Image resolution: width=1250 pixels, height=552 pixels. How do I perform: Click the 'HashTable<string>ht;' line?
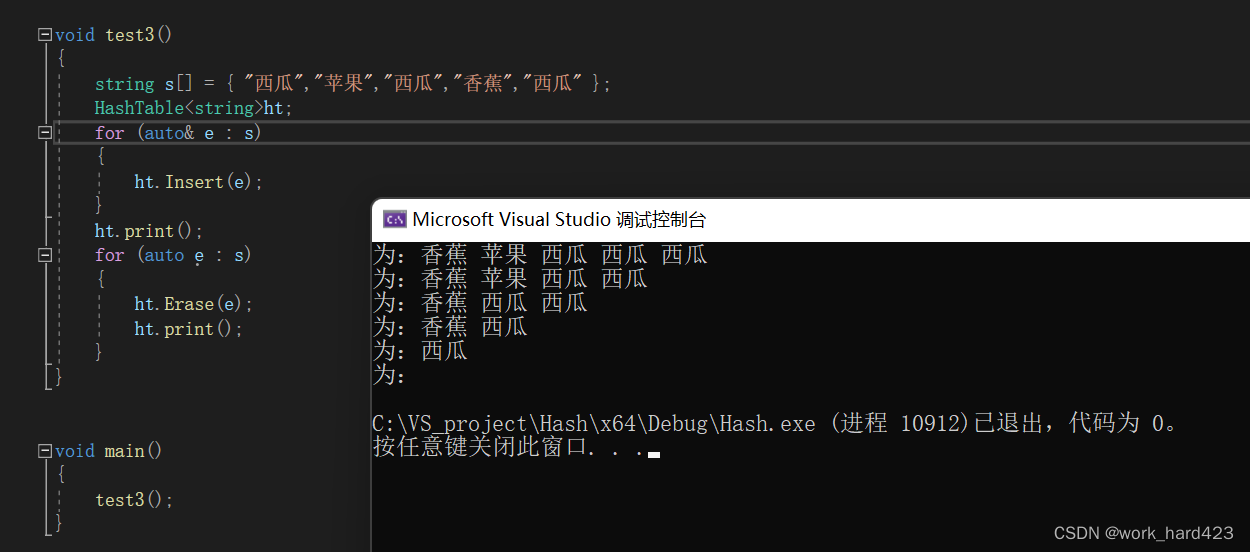pos(194,108)
